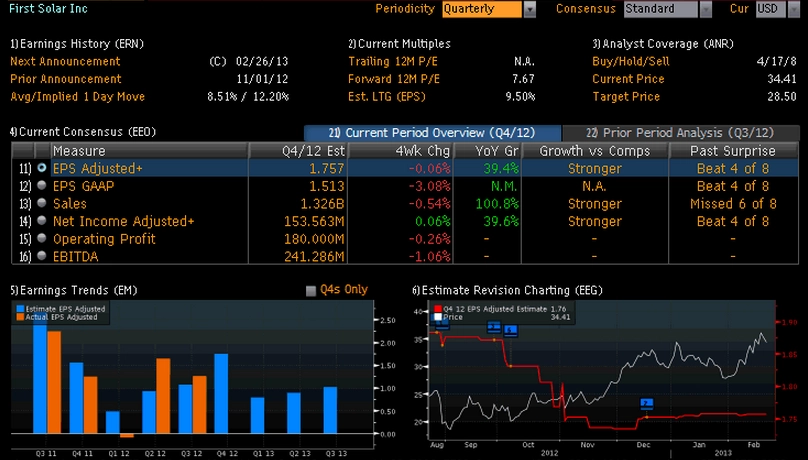
Task: Select the EBITDA radio button
Action: coord(42,255)
